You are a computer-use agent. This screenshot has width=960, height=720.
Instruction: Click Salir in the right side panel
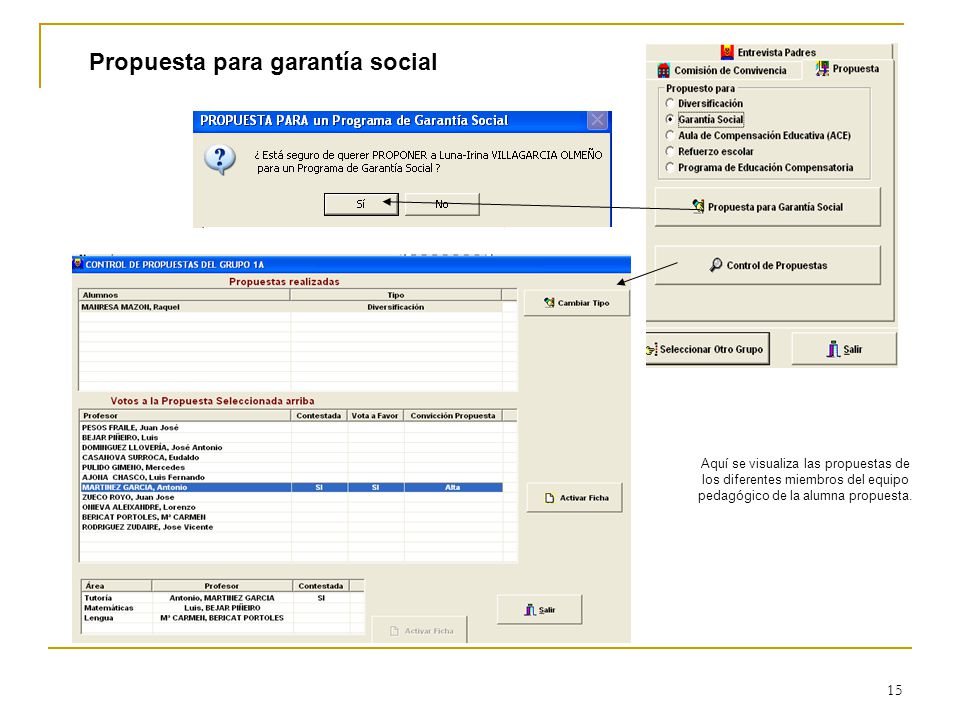(x=844, y=349)
